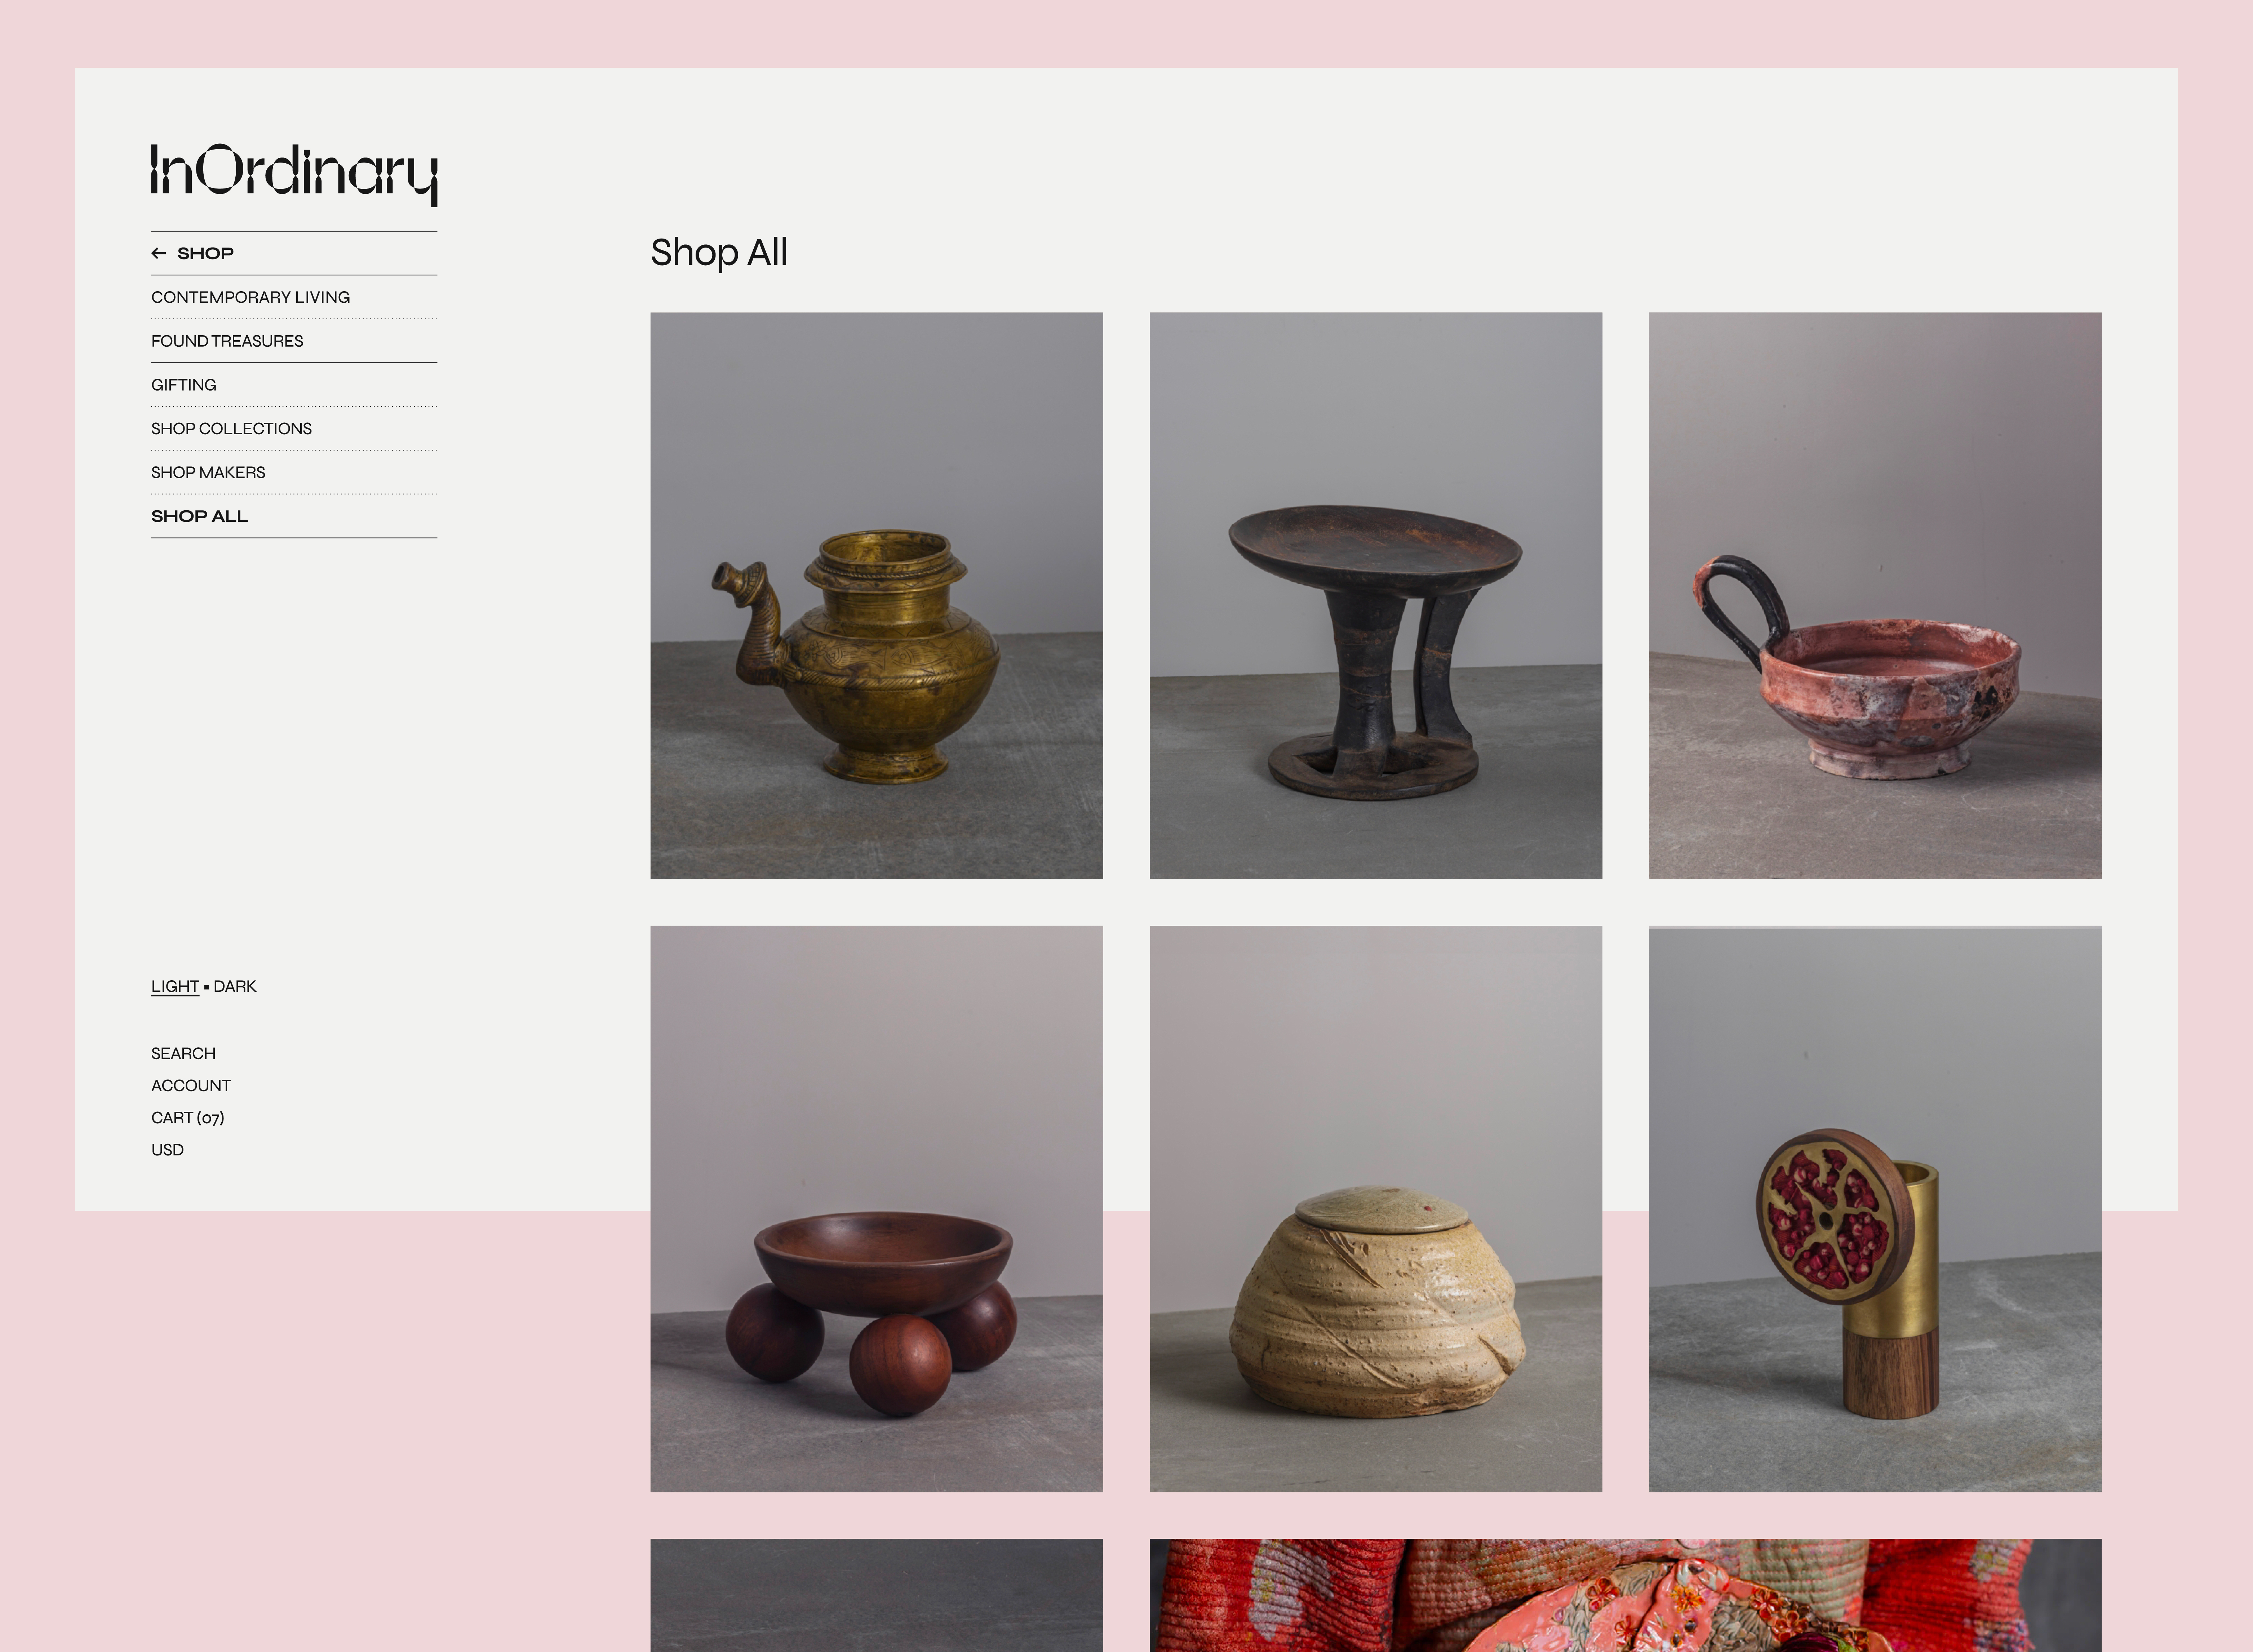Open the InOrdinary logo home link
The width and height of the screenshot is (2253, 1652).
click(x=294, y=175)
